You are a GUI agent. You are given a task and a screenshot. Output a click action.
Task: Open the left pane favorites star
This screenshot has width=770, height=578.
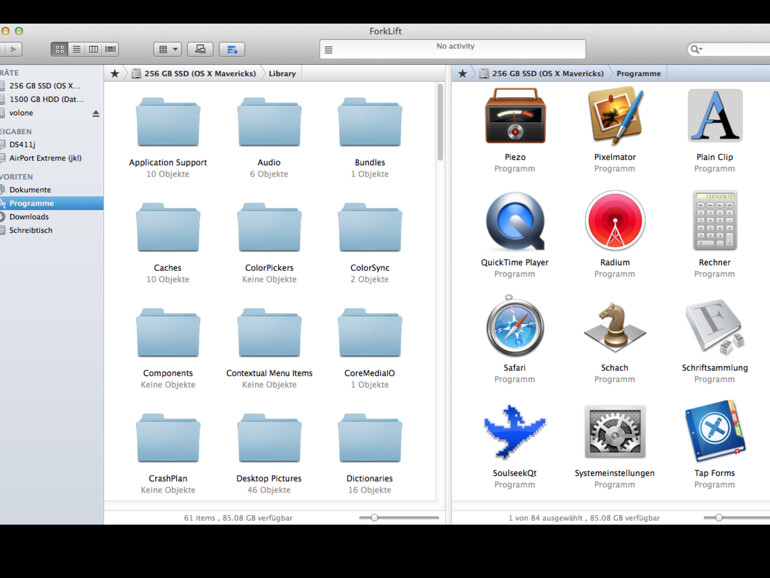tap(115, 73)
